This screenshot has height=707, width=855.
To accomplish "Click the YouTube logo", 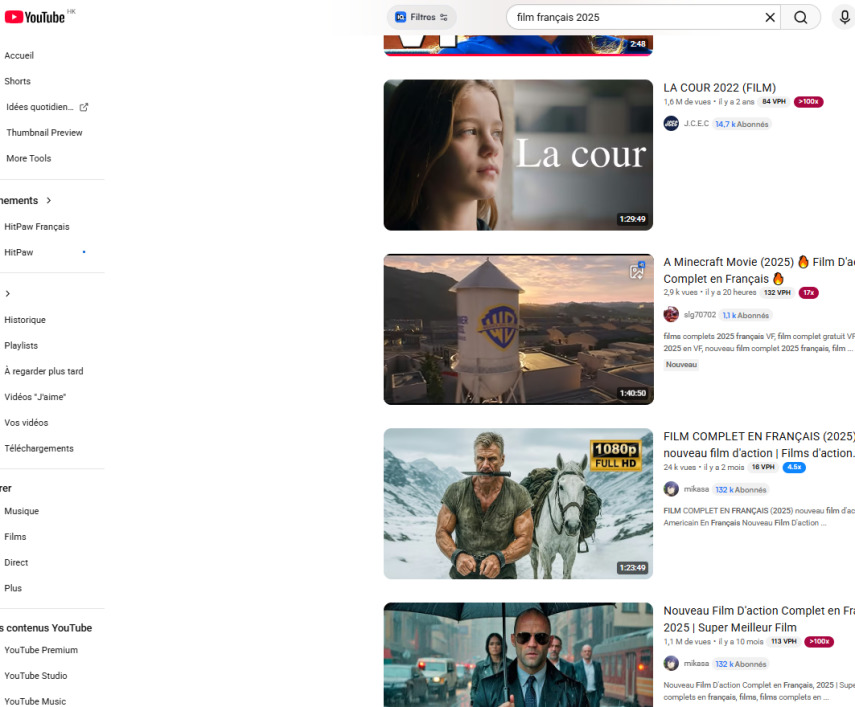I will pyautogui.click(x=35, y=16).
